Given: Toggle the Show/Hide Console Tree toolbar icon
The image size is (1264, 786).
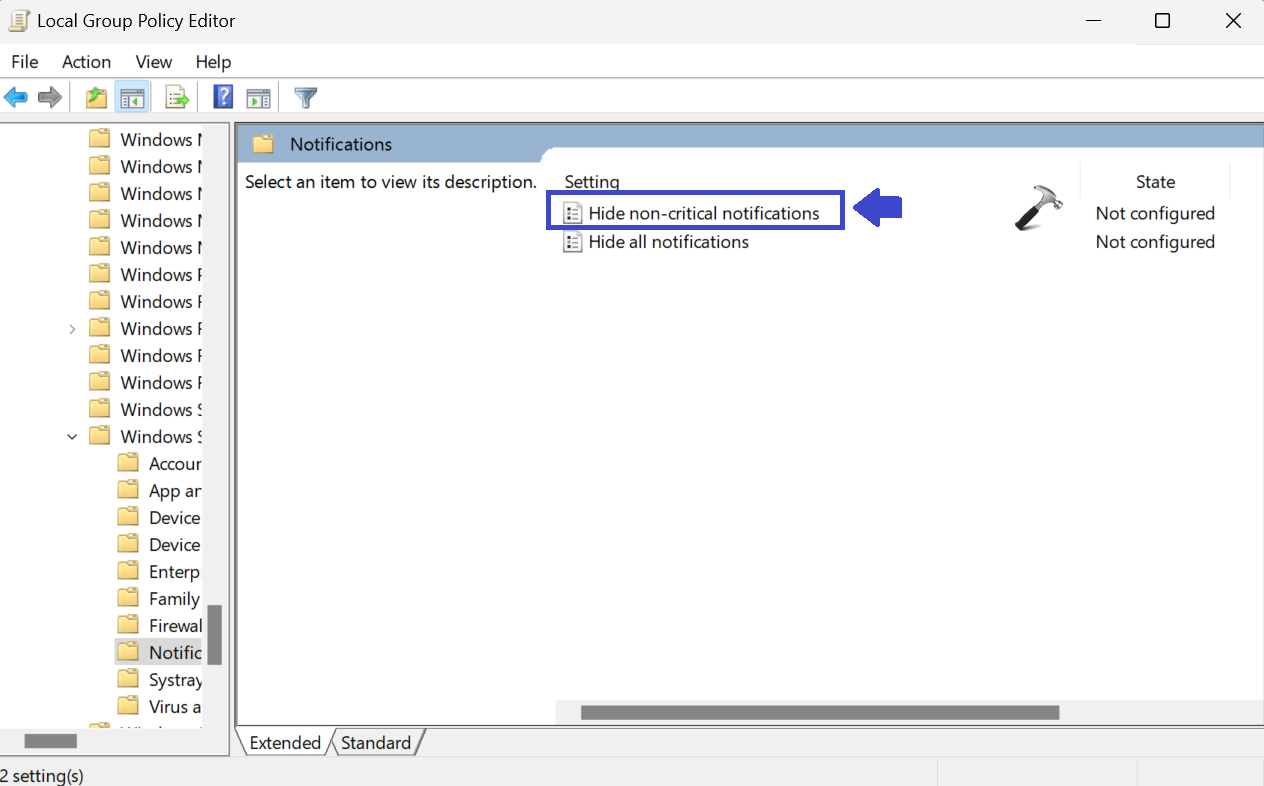Looking at the screenshot, I should click(x=132, y=97).
